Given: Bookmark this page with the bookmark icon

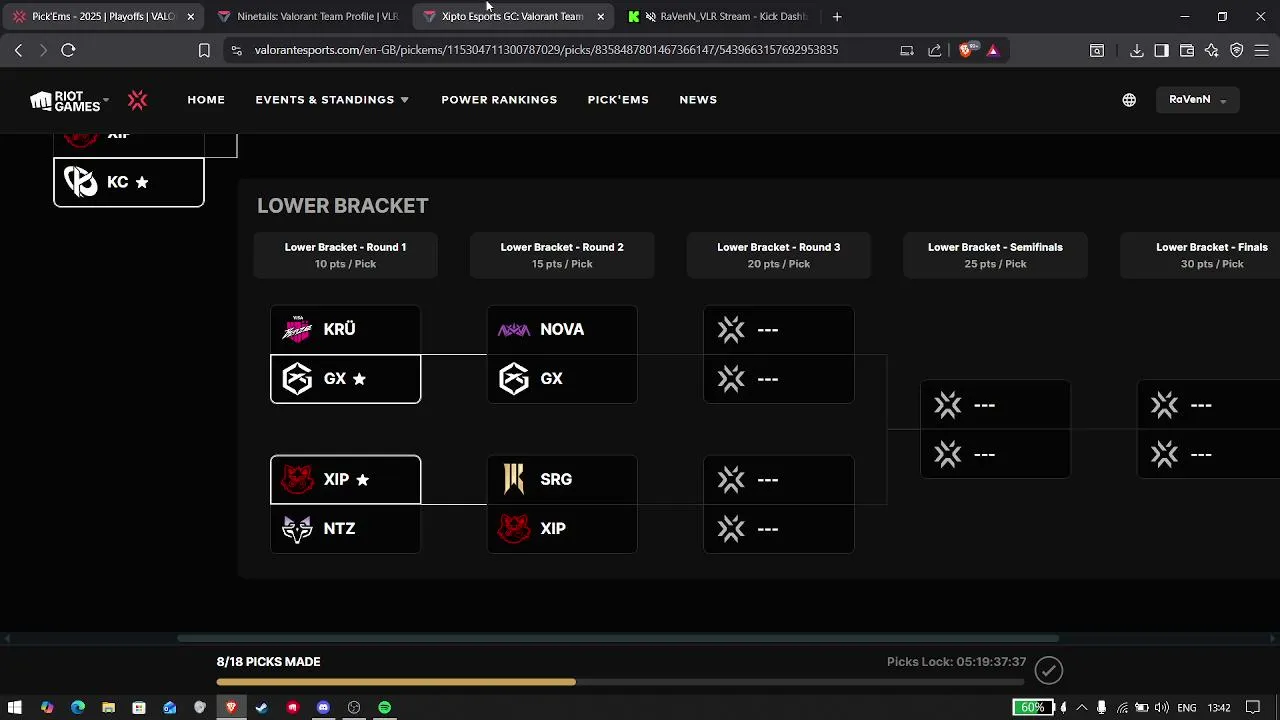Looking at the screenshot, I should pos(204,50).
